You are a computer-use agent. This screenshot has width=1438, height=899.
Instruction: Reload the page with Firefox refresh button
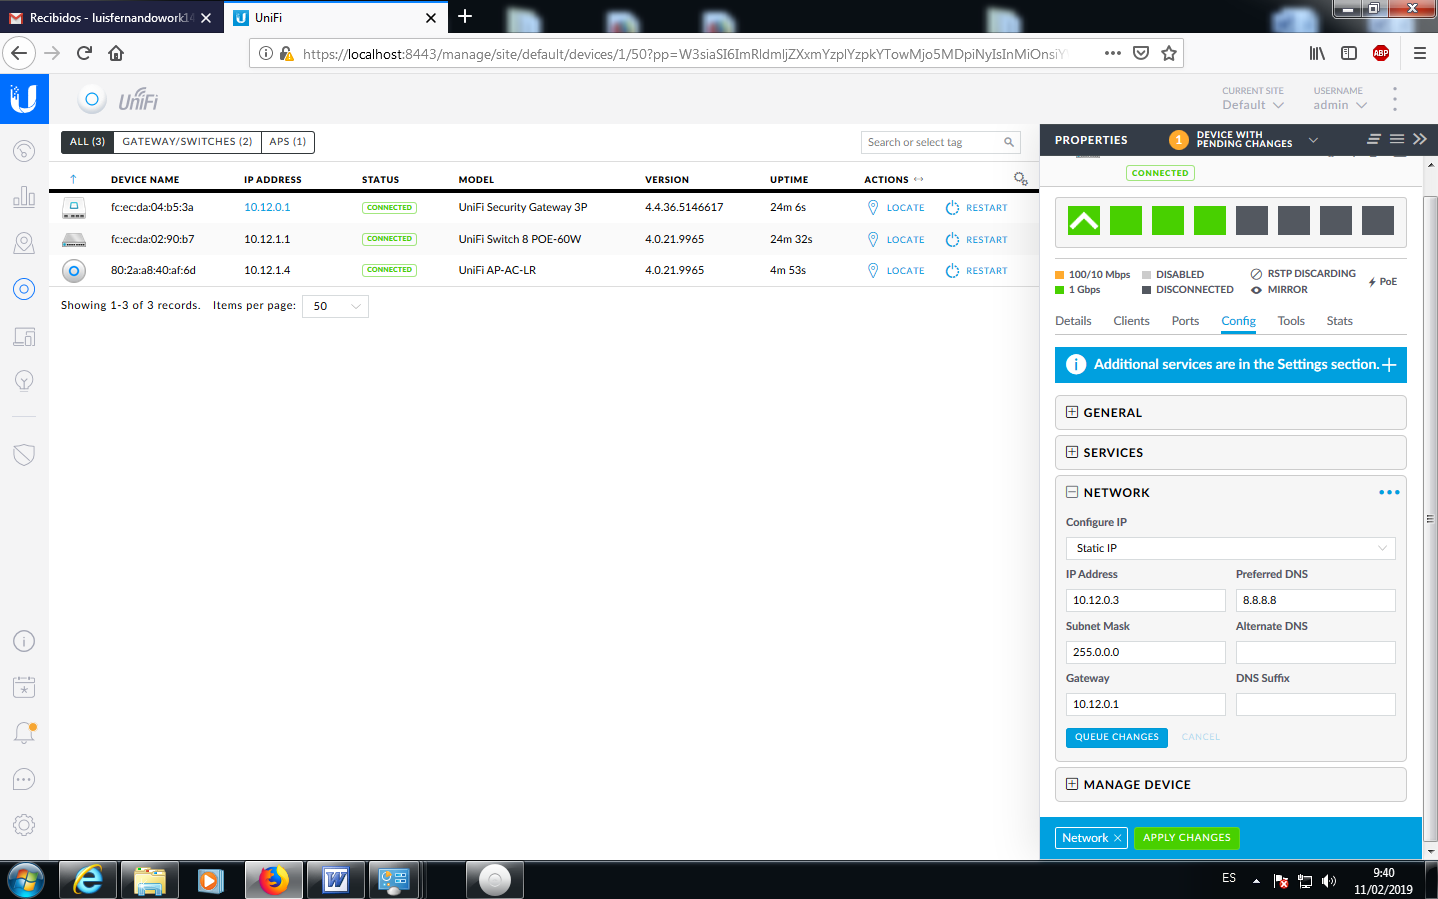pos(84,53)
